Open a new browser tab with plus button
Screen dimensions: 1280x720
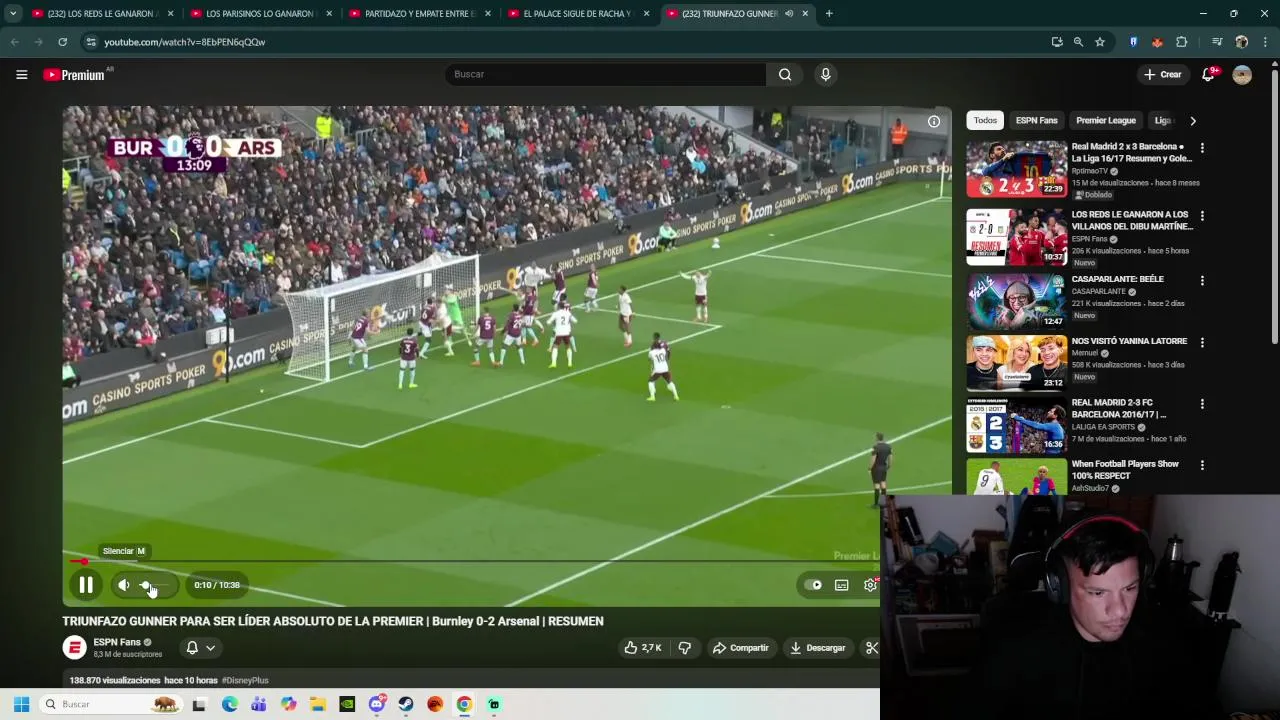point(829,14)
